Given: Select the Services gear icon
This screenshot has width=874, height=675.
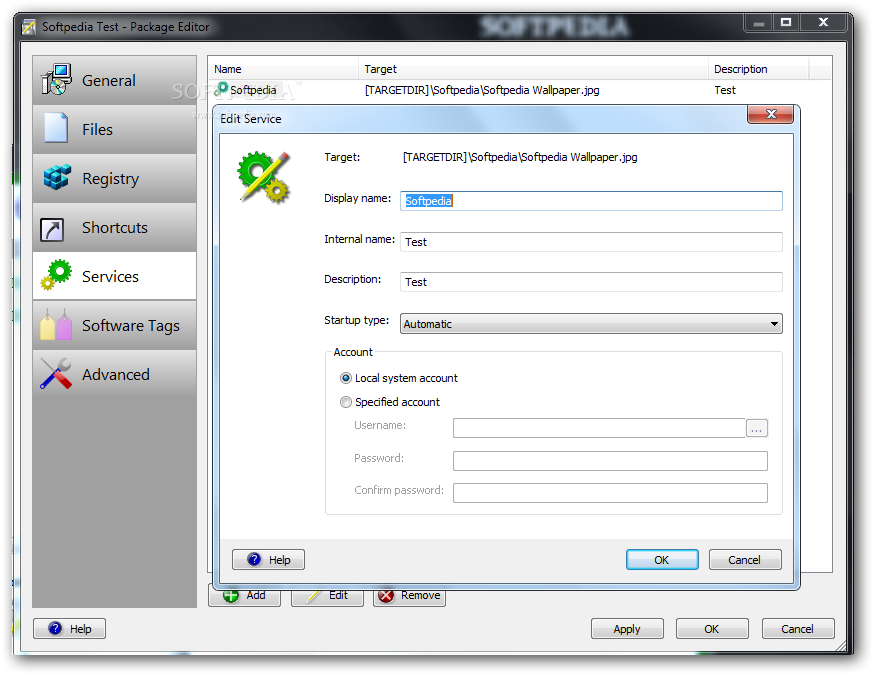Looking at the screenshot, I should click(56, 275).
